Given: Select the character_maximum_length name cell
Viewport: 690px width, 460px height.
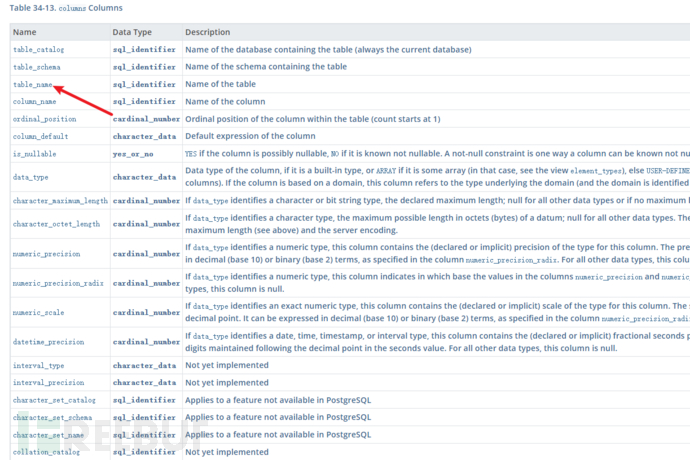Looking at the screenshot, I should 60,201.
